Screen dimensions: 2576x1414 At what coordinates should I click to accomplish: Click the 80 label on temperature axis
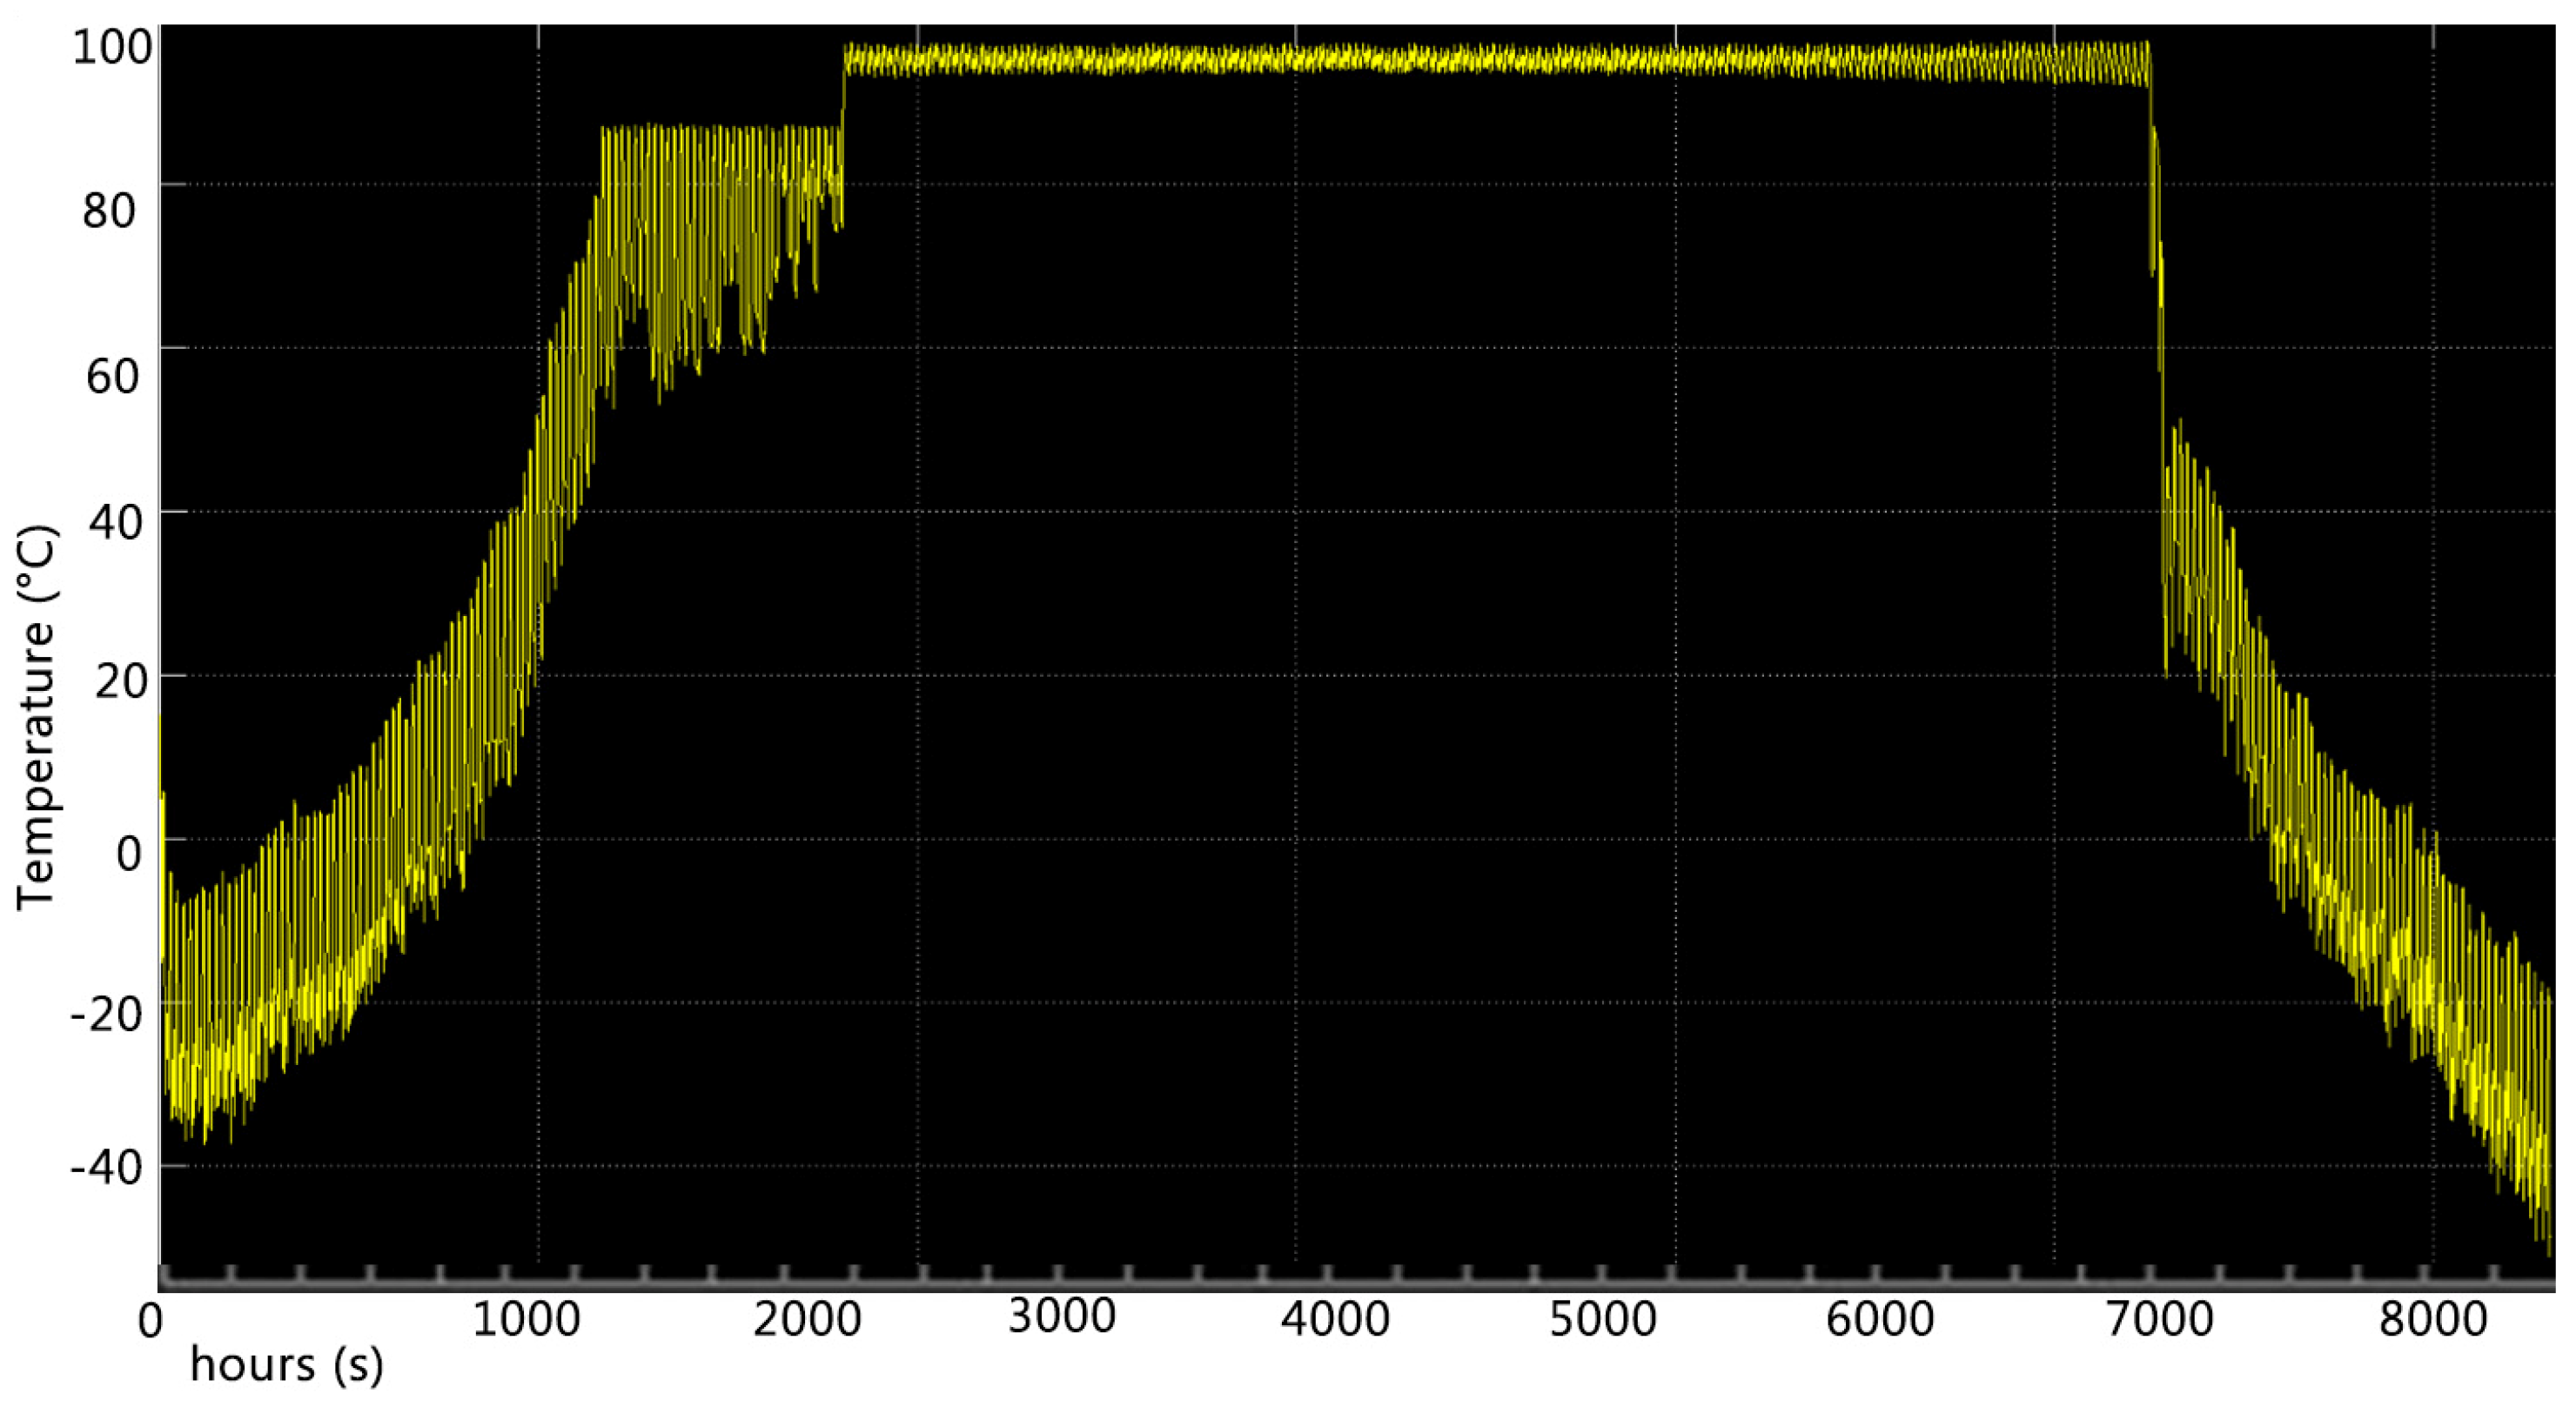tap(109, 211)
